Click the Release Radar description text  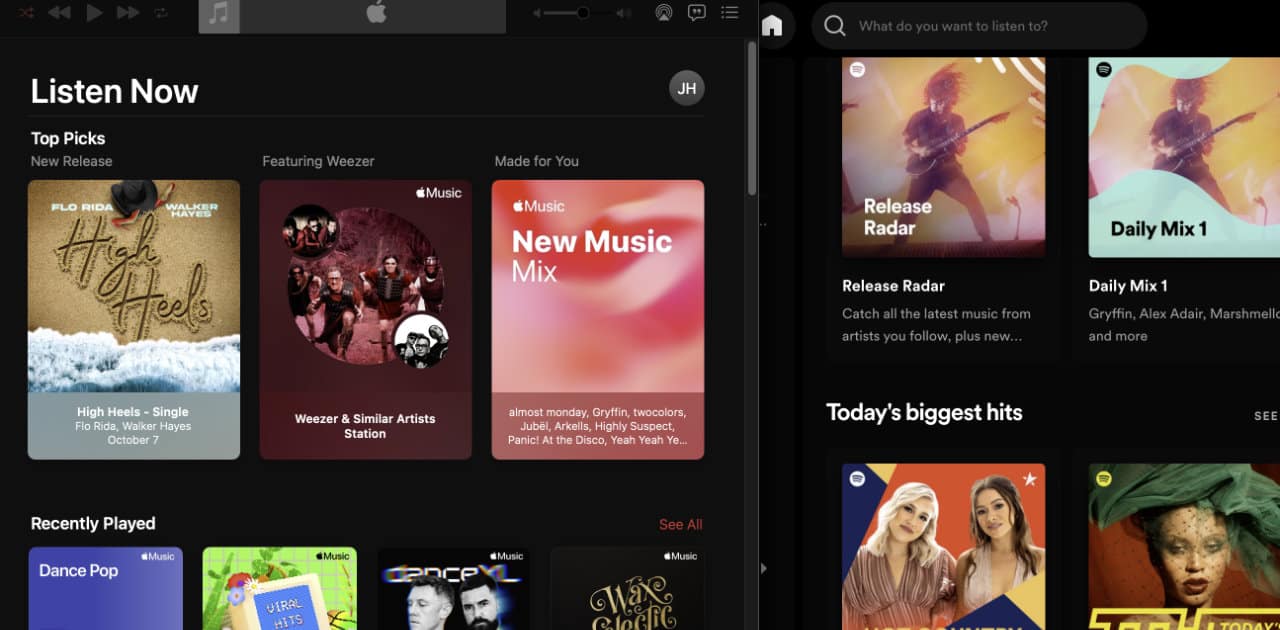(936, 325)
